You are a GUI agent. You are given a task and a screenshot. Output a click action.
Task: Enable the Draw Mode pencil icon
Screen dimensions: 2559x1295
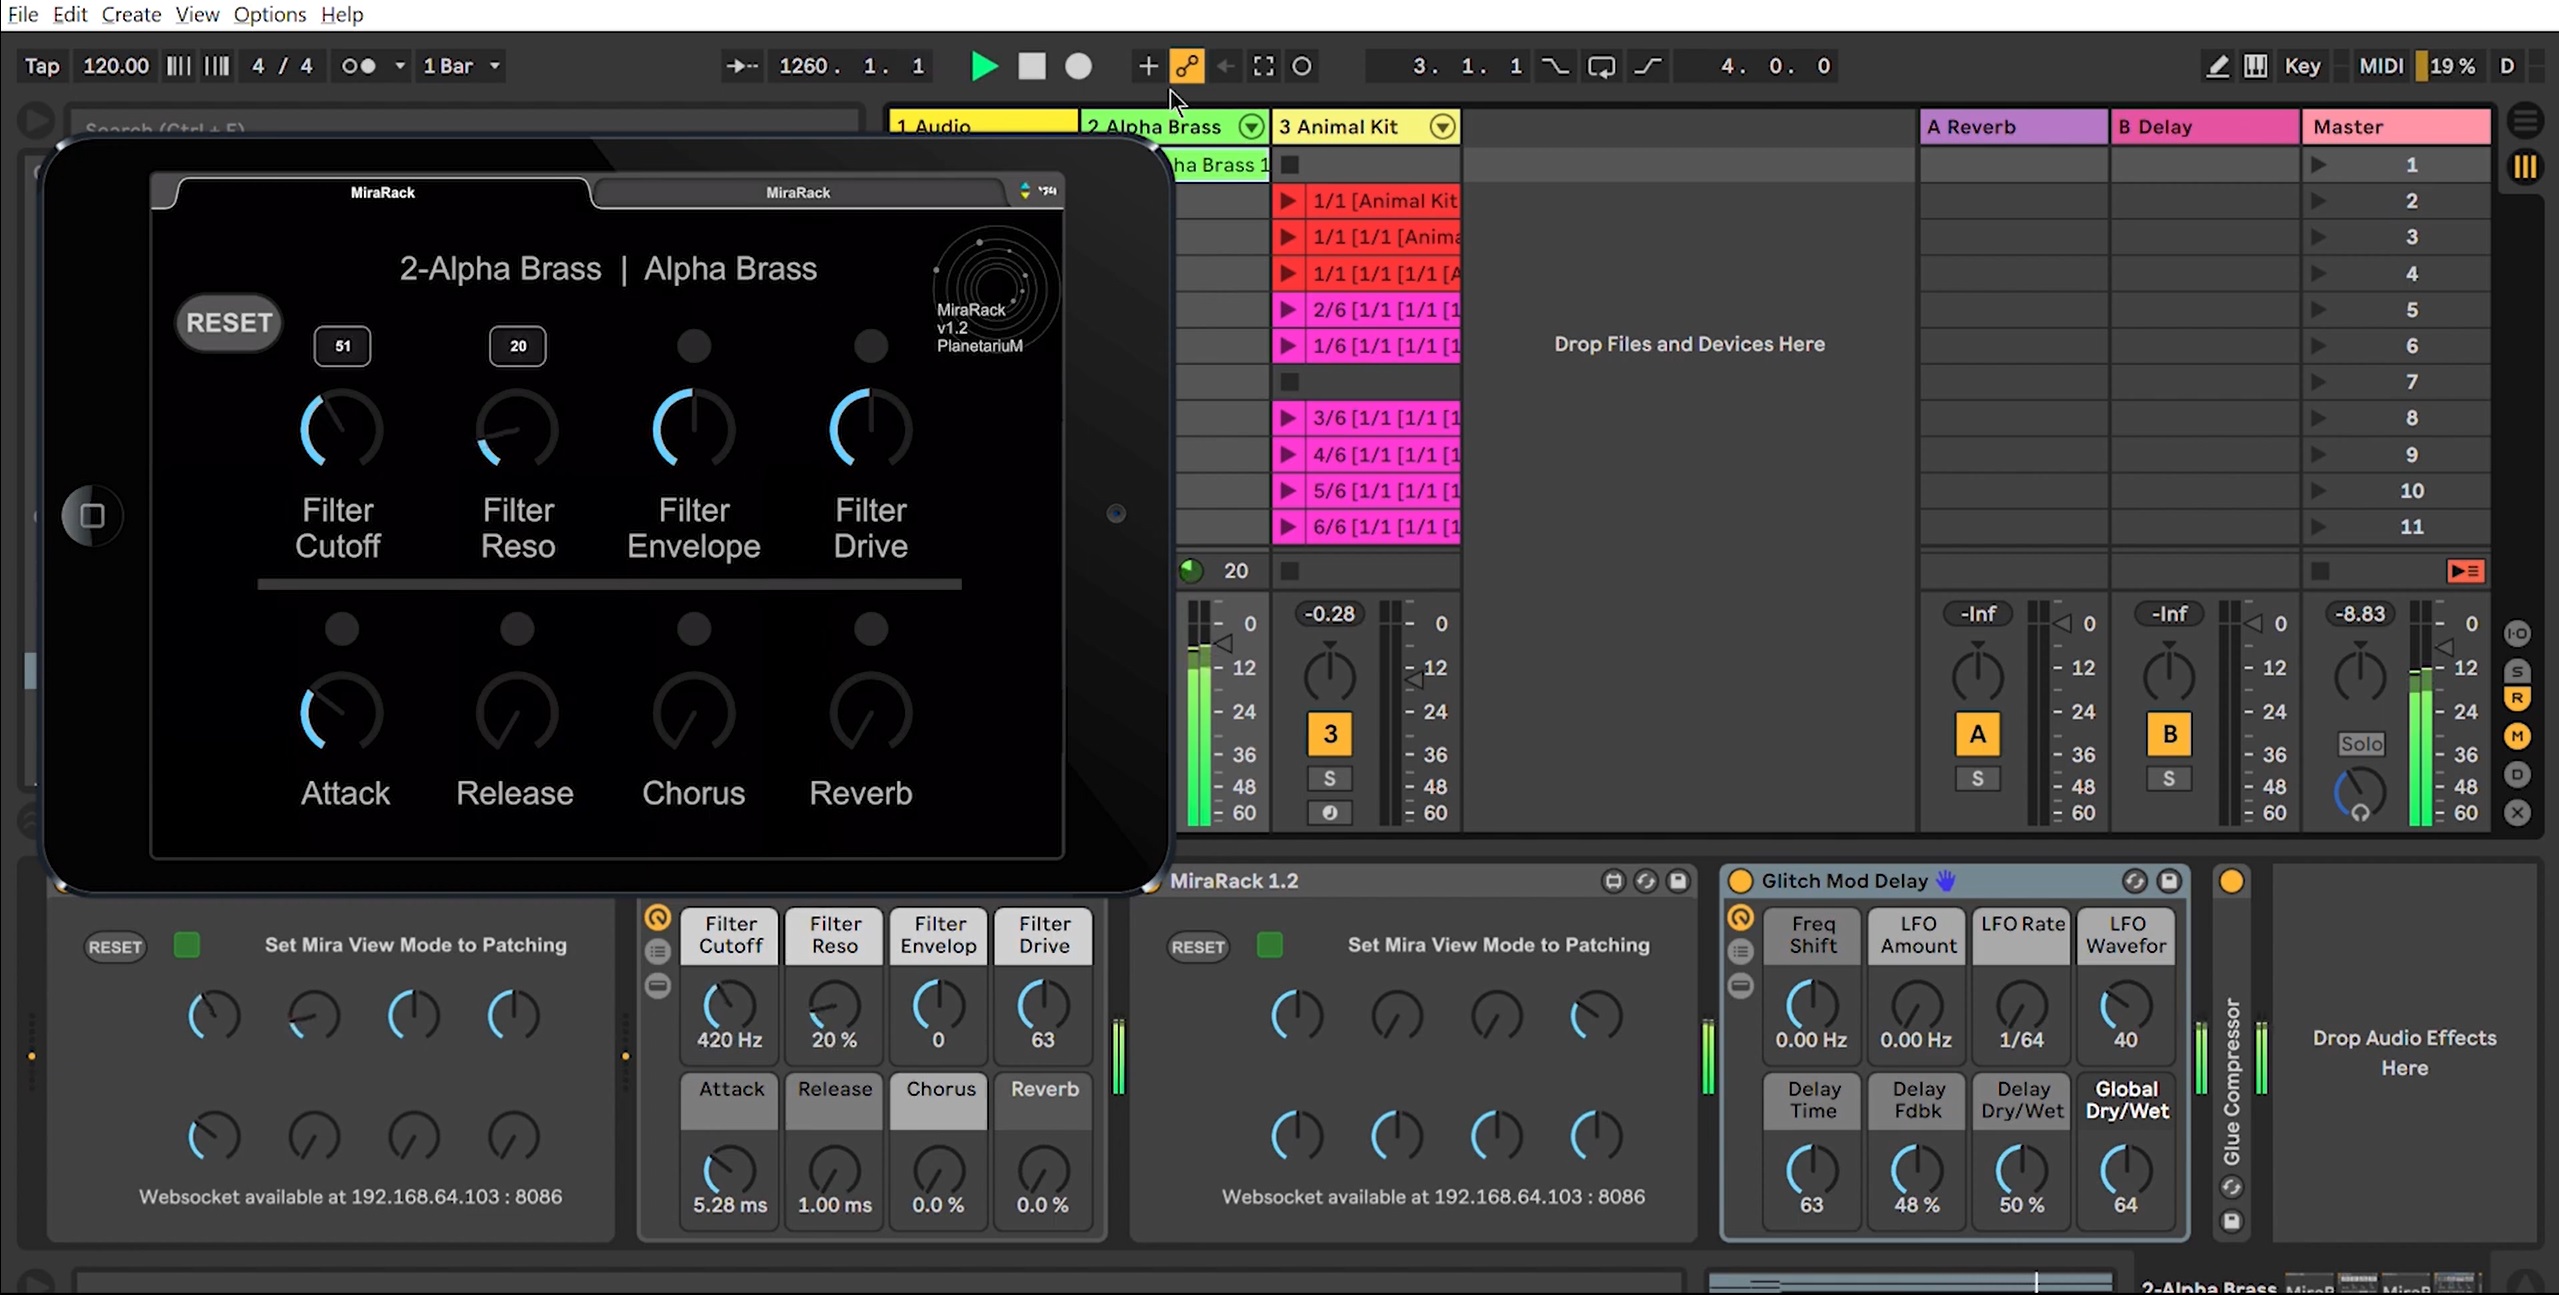pyautogui.click(x=2217, y=66)
